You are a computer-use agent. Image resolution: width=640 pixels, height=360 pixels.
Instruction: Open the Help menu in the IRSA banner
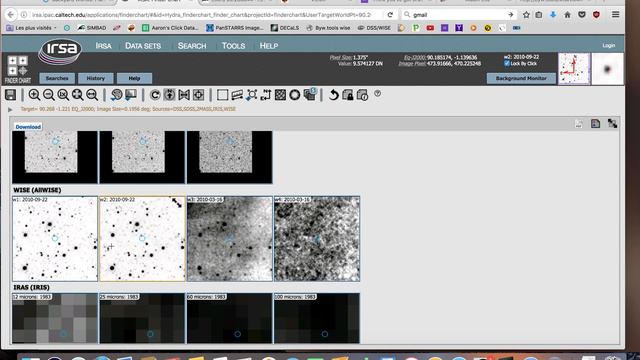click(269, 46)
